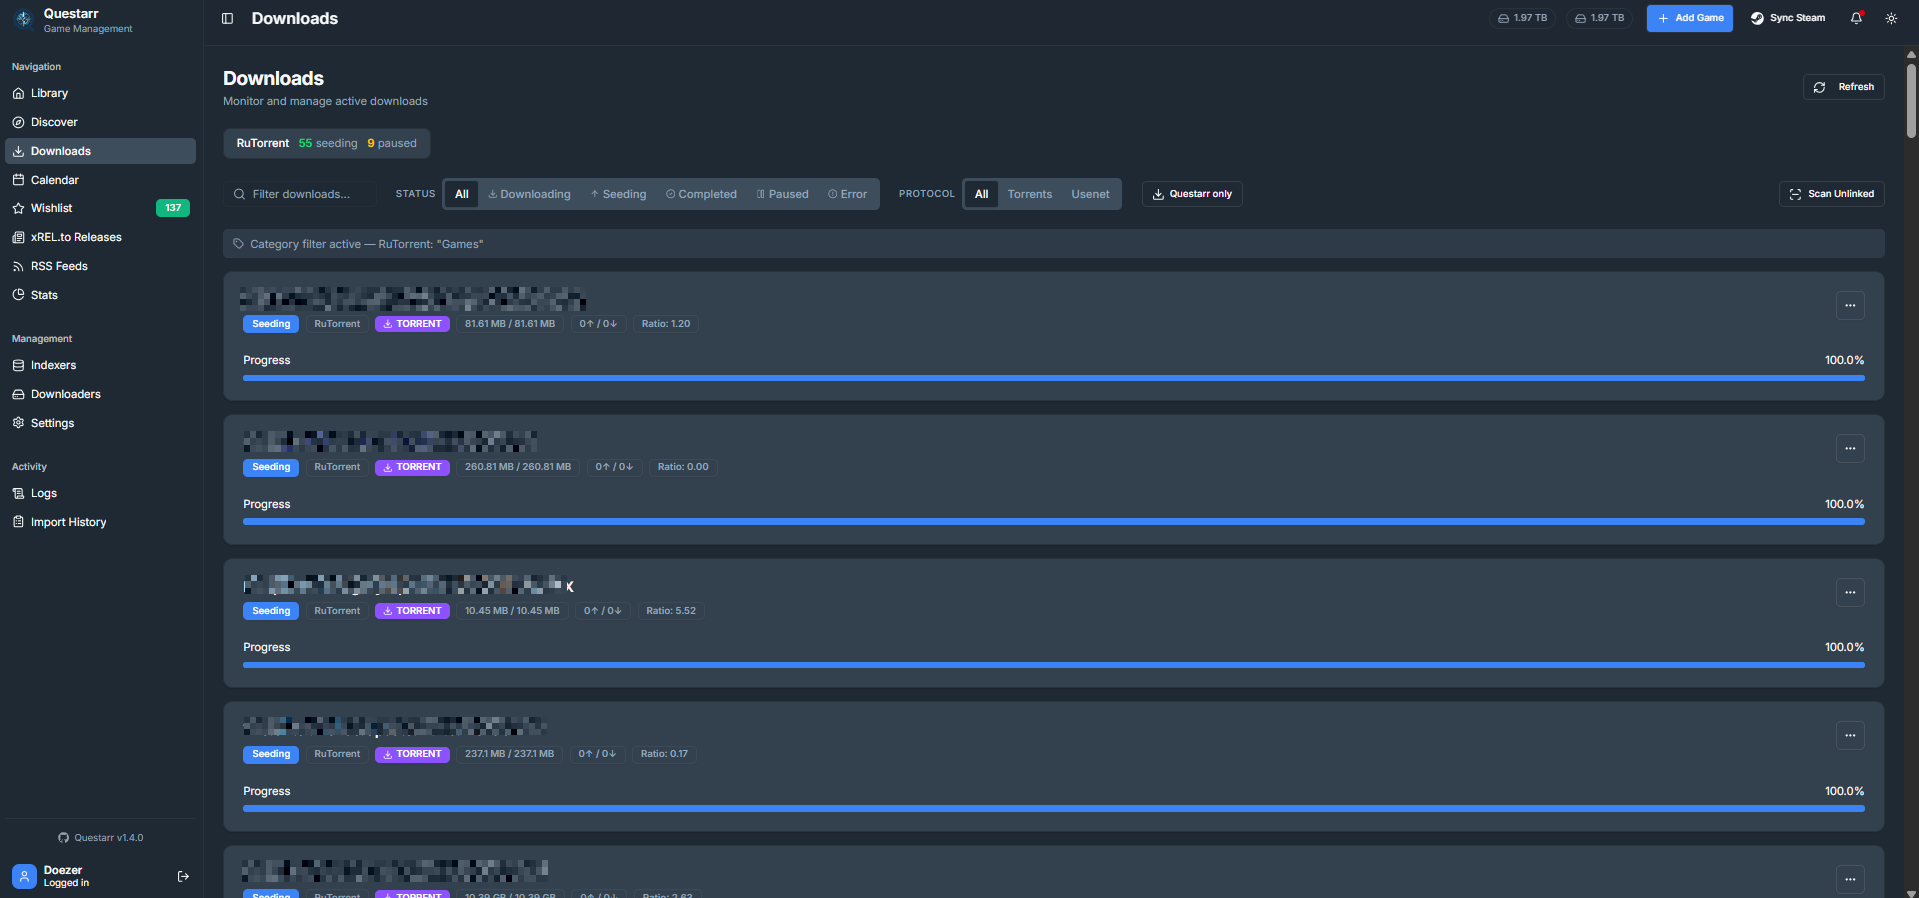This screenshot has width=1919, height=898.
Task: Click the scrollbar down arrow
Action: [x=1911, y=893]
